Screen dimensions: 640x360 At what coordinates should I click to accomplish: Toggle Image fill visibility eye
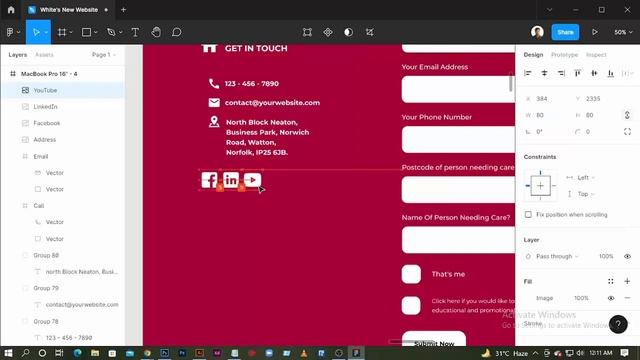[x=611, y=298]
